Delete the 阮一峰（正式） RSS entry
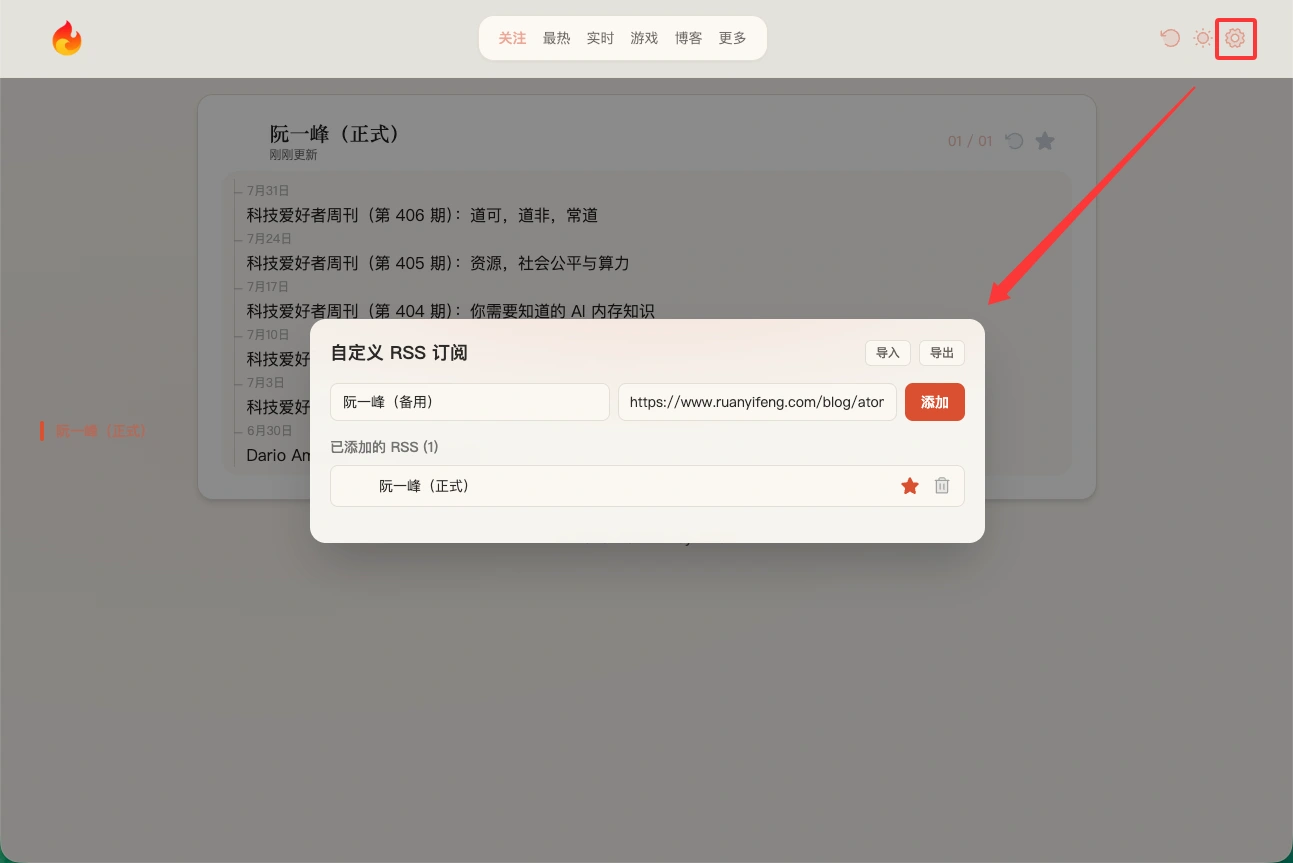 (x=942, y=486)
